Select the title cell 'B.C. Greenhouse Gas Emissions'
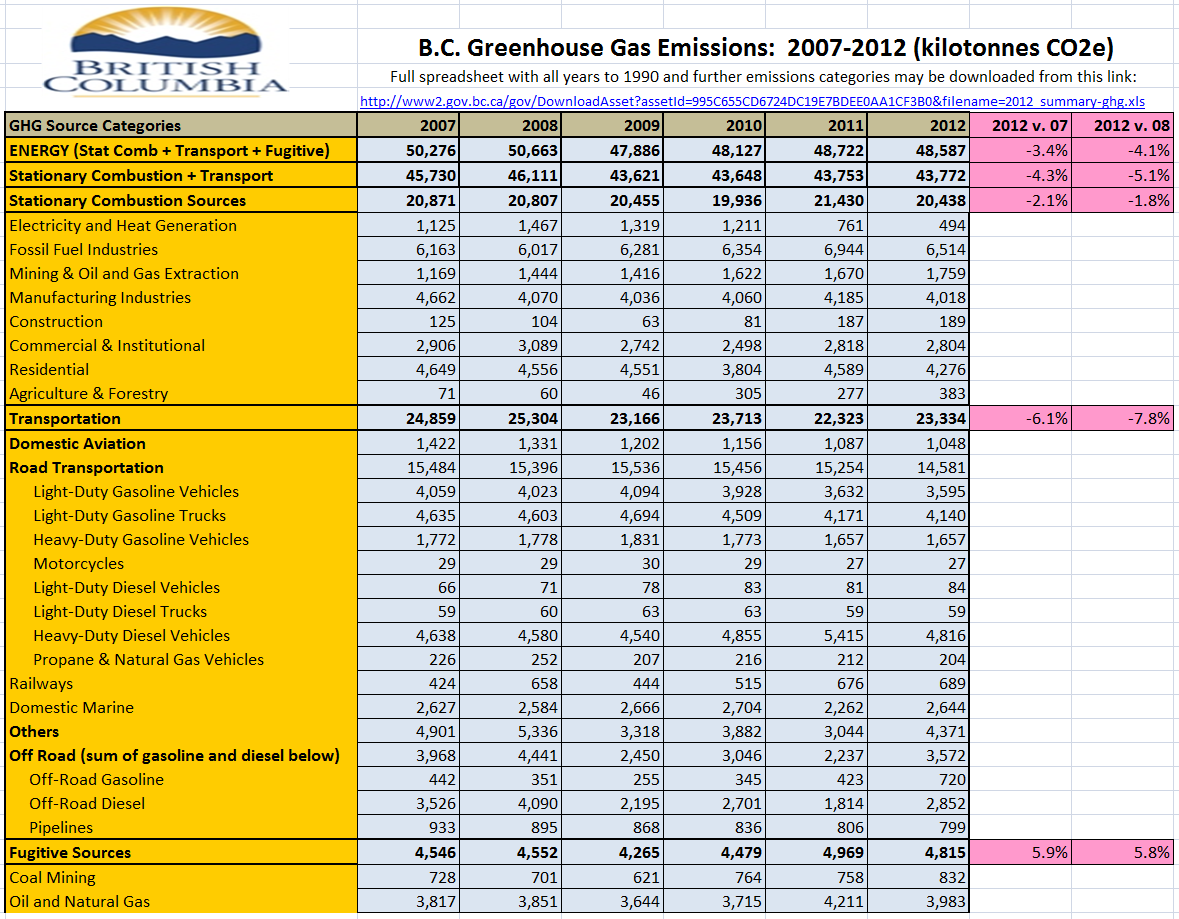 tap(765, 47)
